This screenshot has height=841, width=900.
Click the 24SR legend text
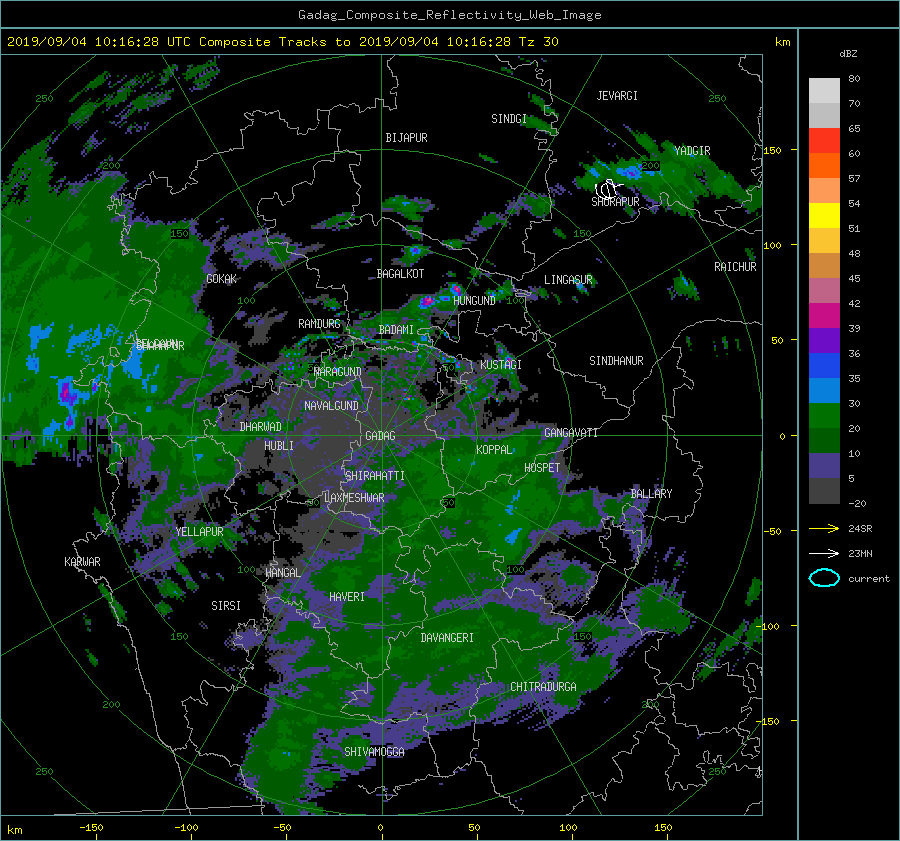click(860, 529)
